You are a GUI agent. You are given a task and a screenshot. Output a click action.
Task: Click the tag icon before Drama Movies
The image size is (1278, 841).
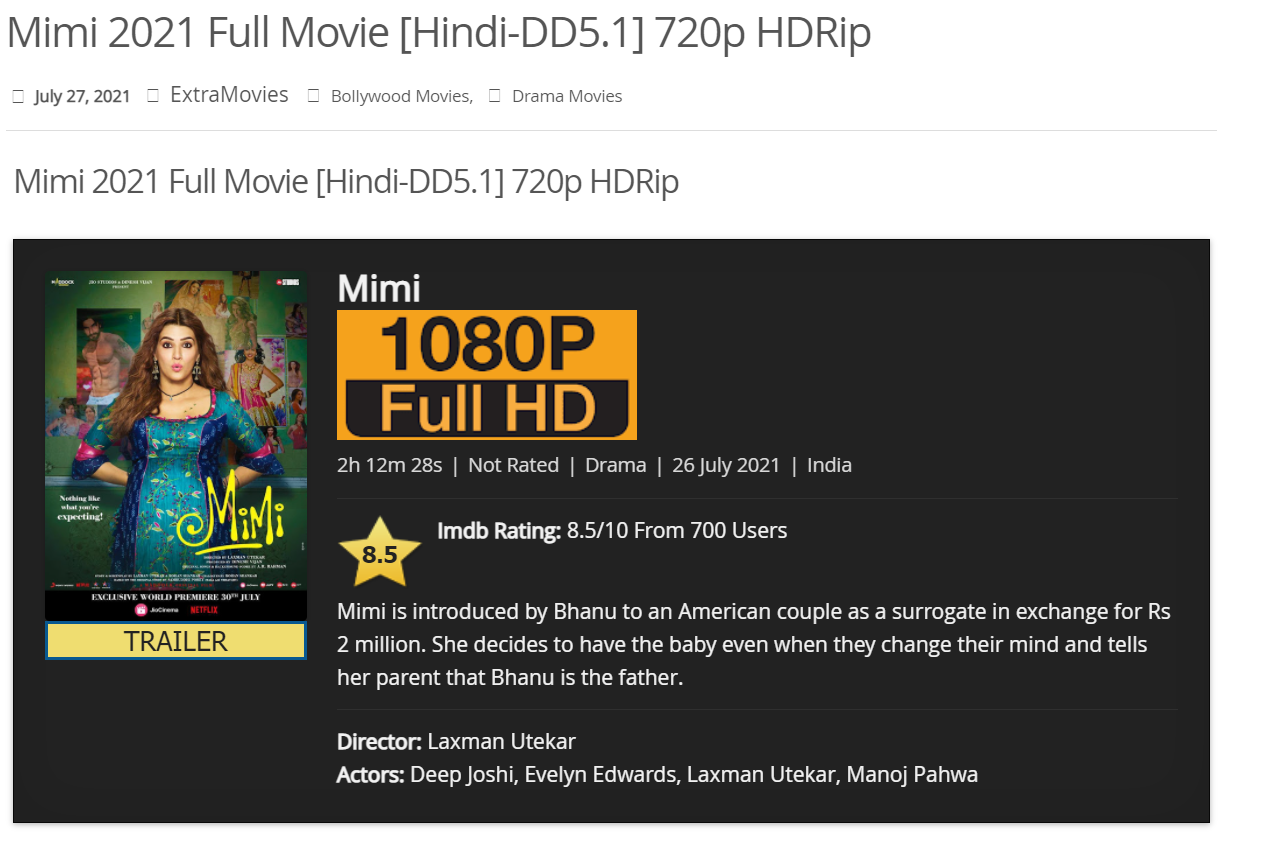(494, 96)
